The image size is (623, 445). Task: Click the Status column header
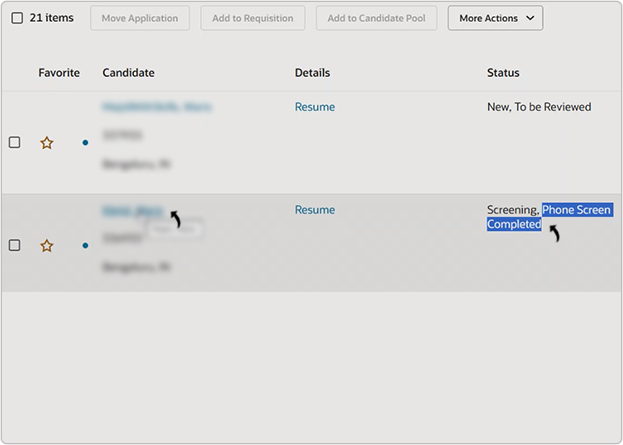(x=503, y=73)
